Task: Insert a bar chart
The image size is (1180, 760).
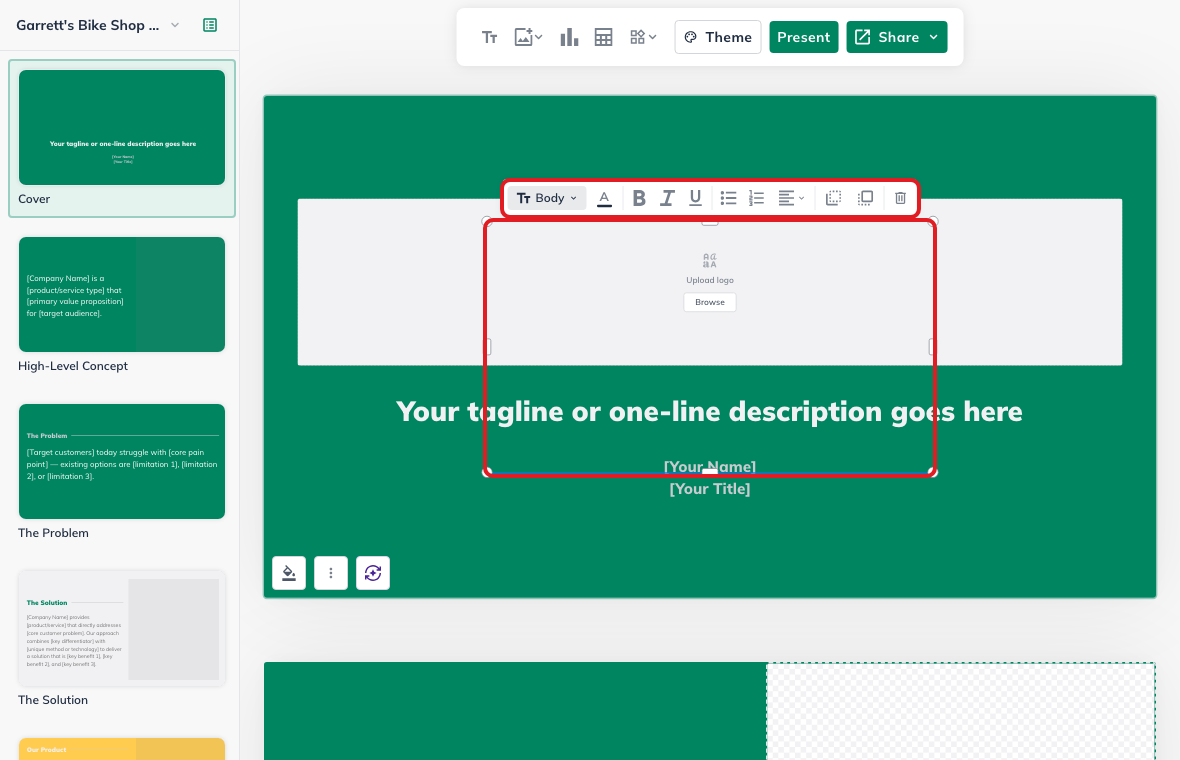Action: click(569, 37)
